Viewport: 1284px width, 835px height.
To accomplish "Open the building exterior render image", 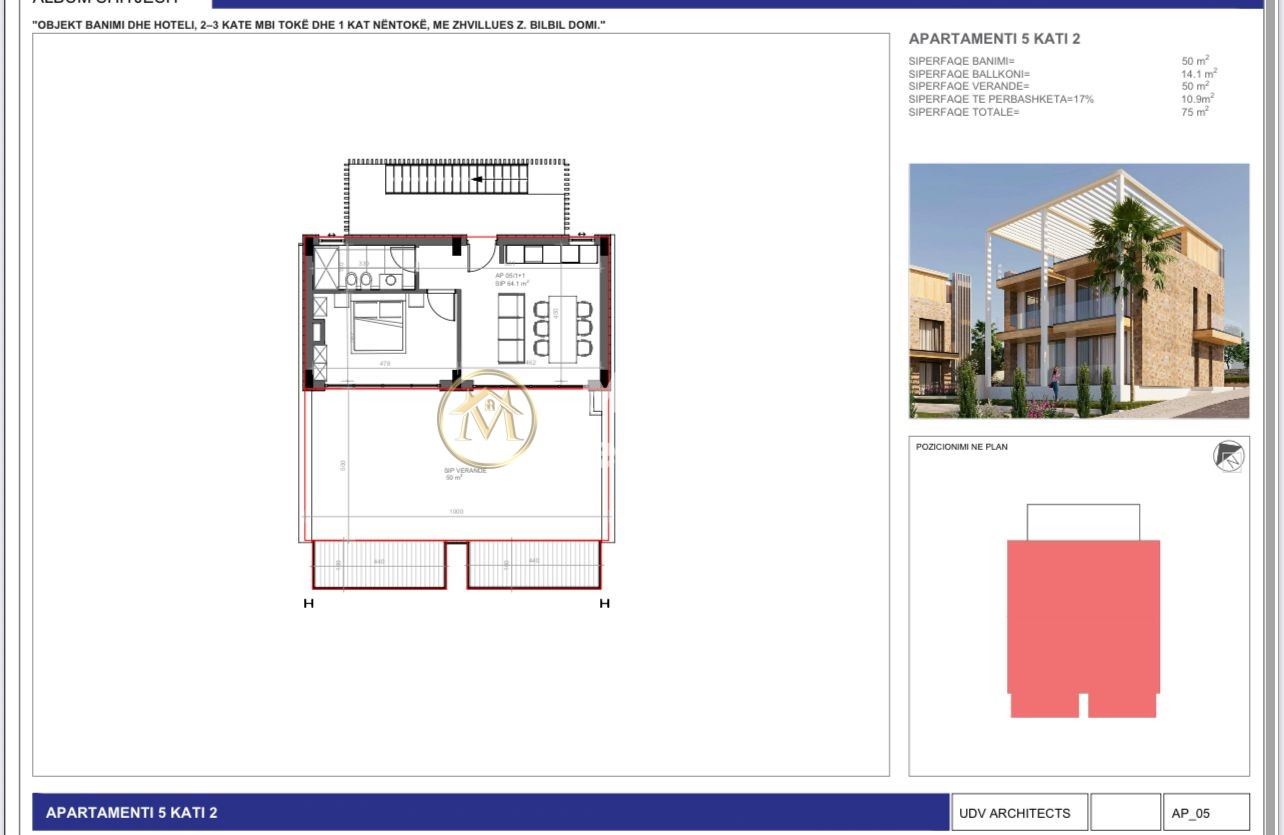I will [x=1079, y=291].
